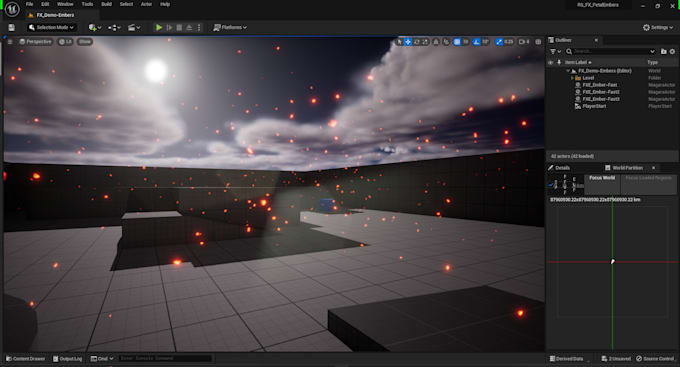Viewport: 680px width, 367px height.
Task: Click the viewport Show button
Action: tap(85, 42)
